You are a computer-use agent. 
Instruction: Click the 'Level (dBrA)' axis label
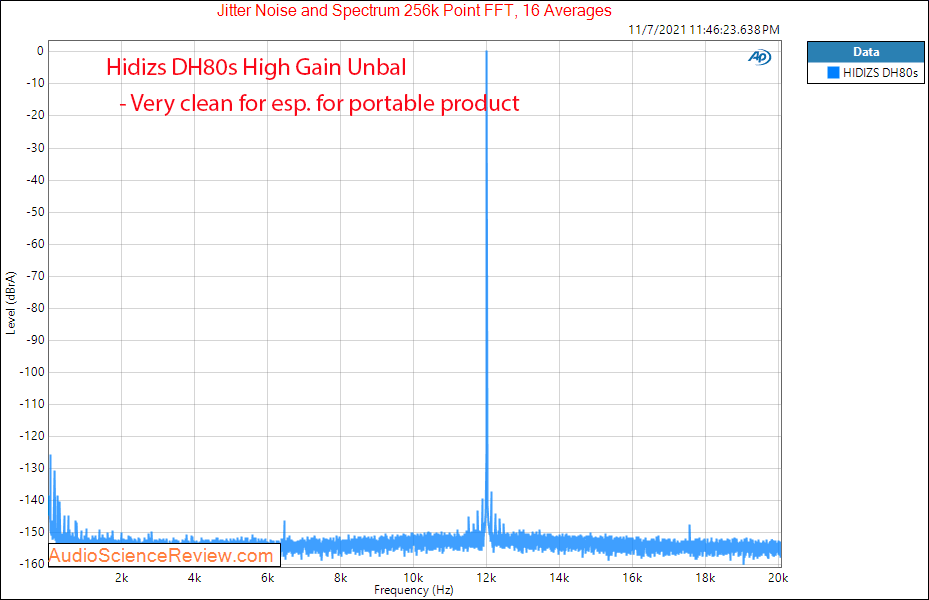coord(11,303)
